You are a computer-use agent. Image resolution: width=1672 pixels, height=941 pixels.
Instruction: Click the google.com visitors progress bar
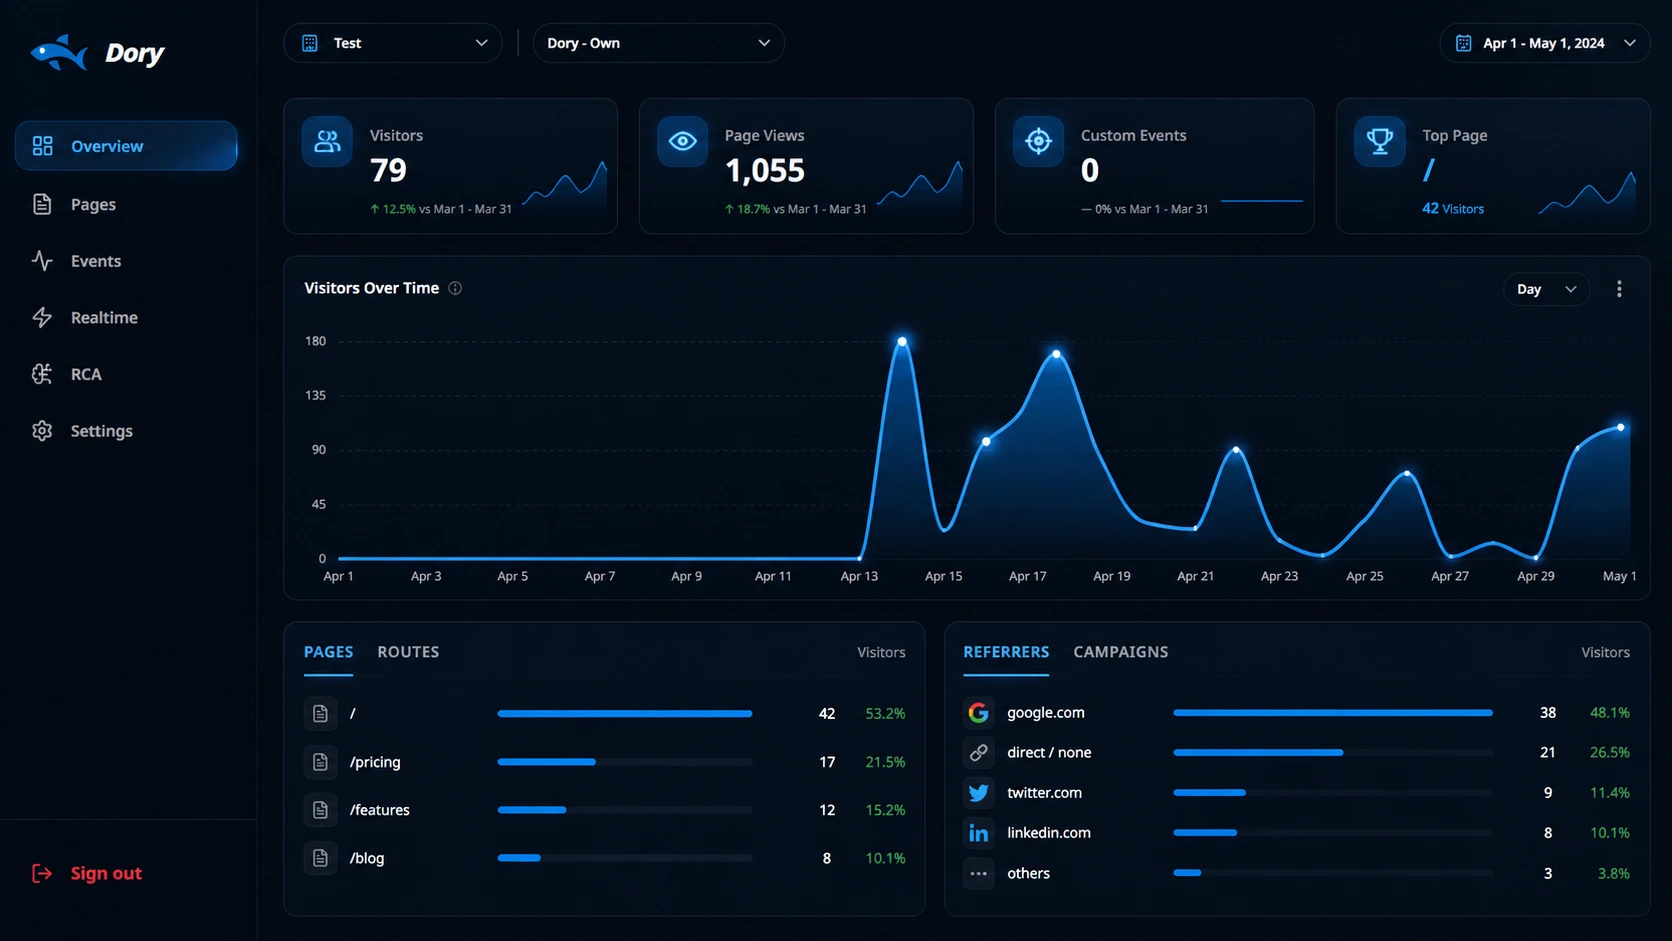click(x=1333, y=712)
